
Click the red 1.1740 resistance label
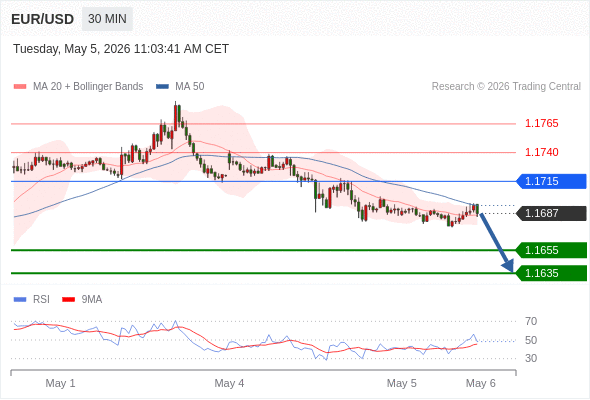542,152
